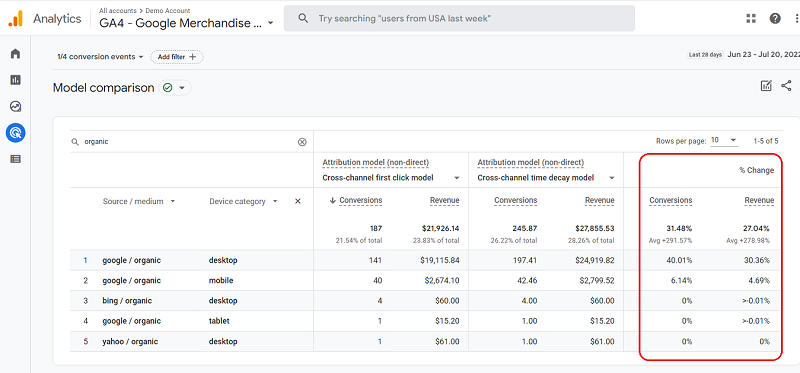The height and width of the screenshot is (373, 800).
Task: Open the date range Jun 23 - Jul 20
Action: 763,55
